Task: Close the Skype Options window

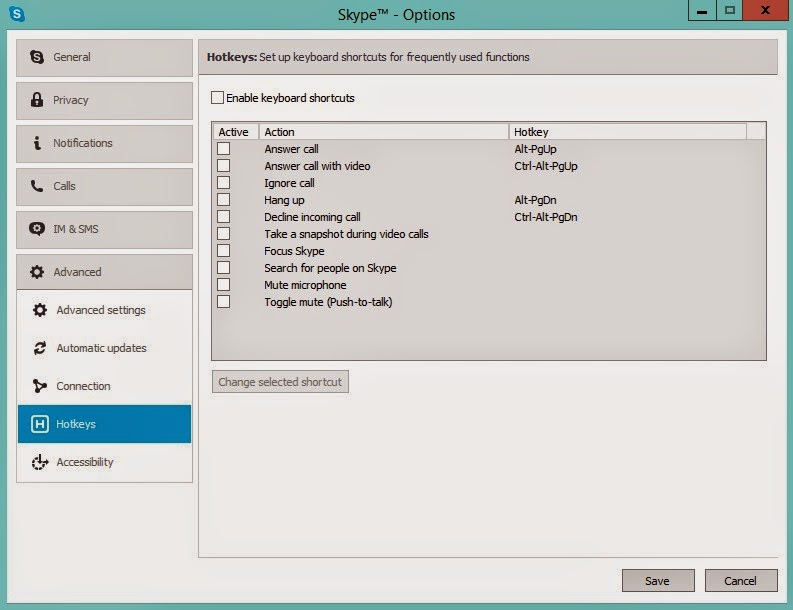Action: coord(765,10)
